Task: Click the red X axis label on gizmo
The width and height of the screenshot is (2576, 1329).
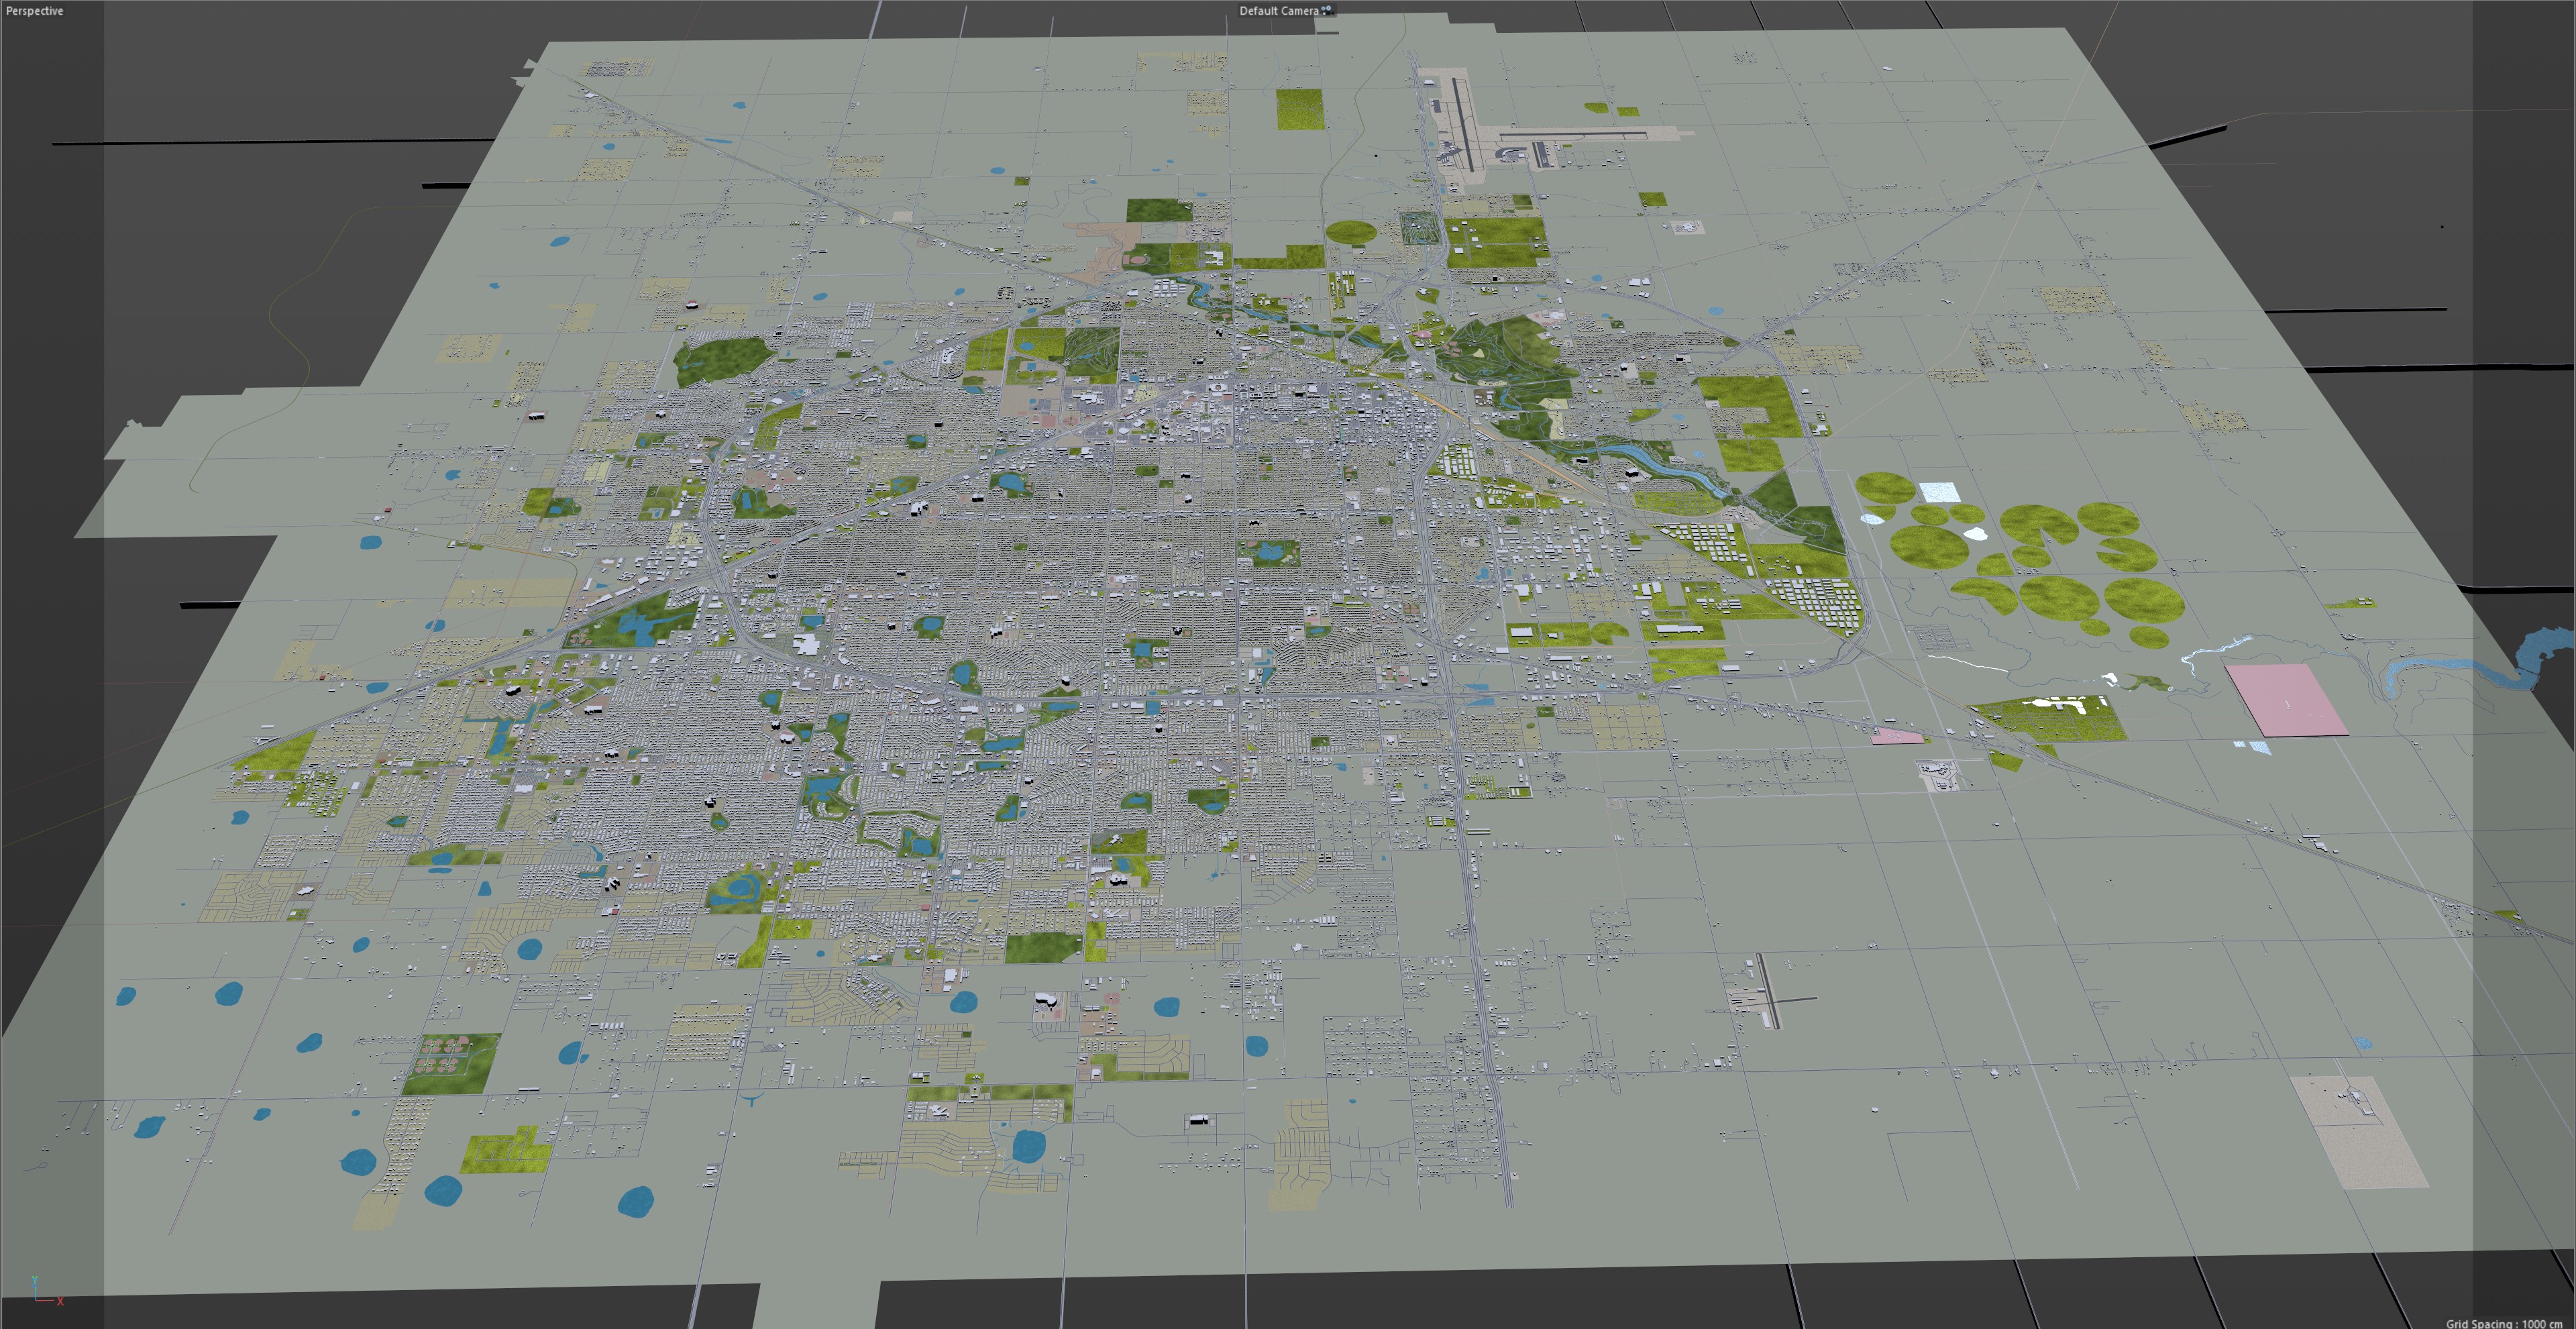Action: [x=61, y=1301]
